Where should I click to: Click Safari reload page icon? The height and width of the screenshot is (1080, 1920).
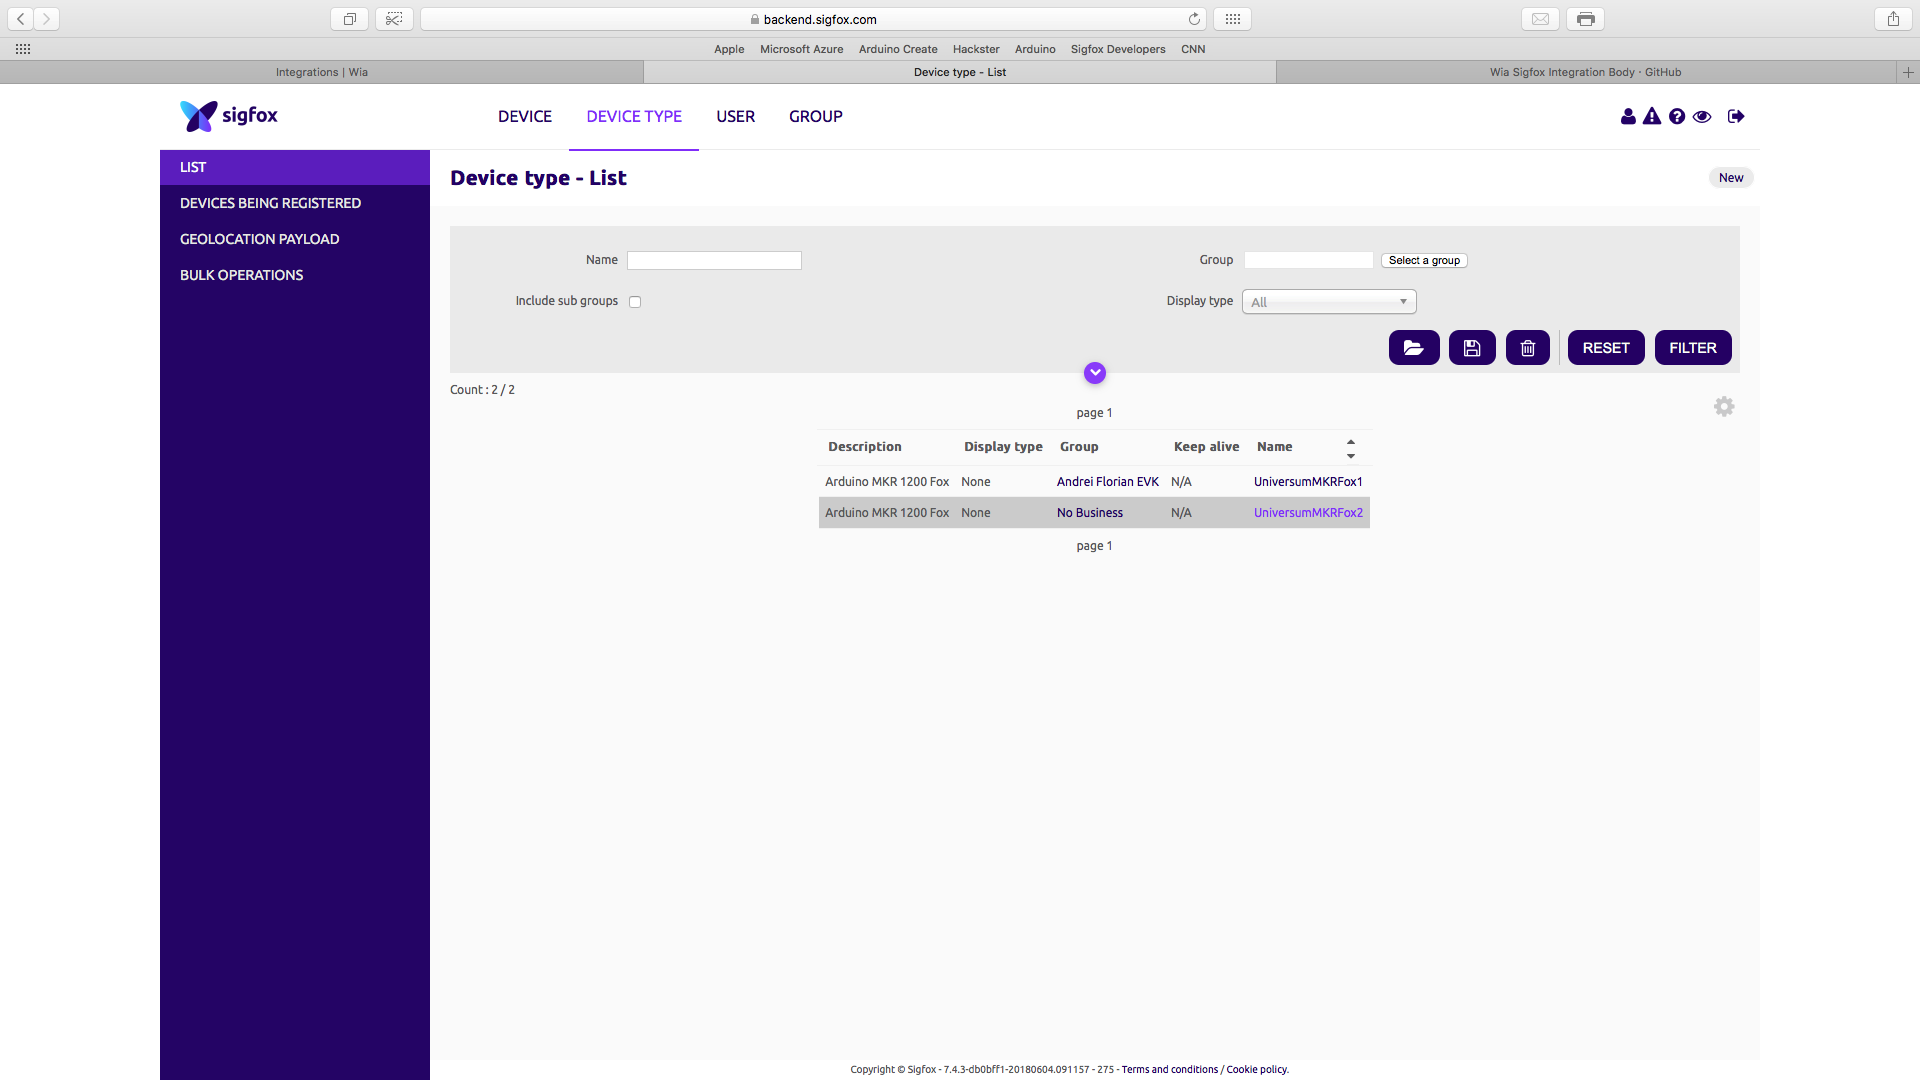[x=1194, y=19]
